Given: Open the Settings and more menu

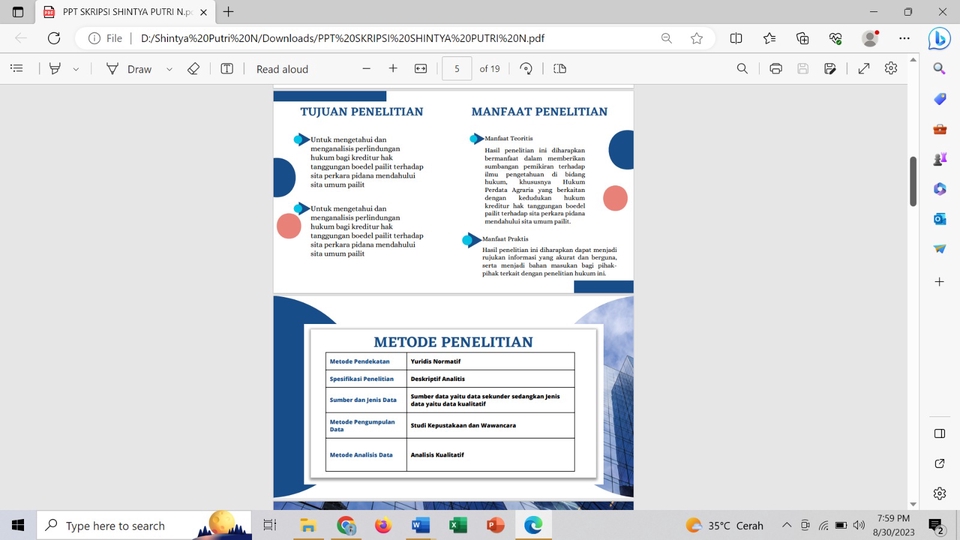Looking at the screenshot, I should [x=904, y=38].
